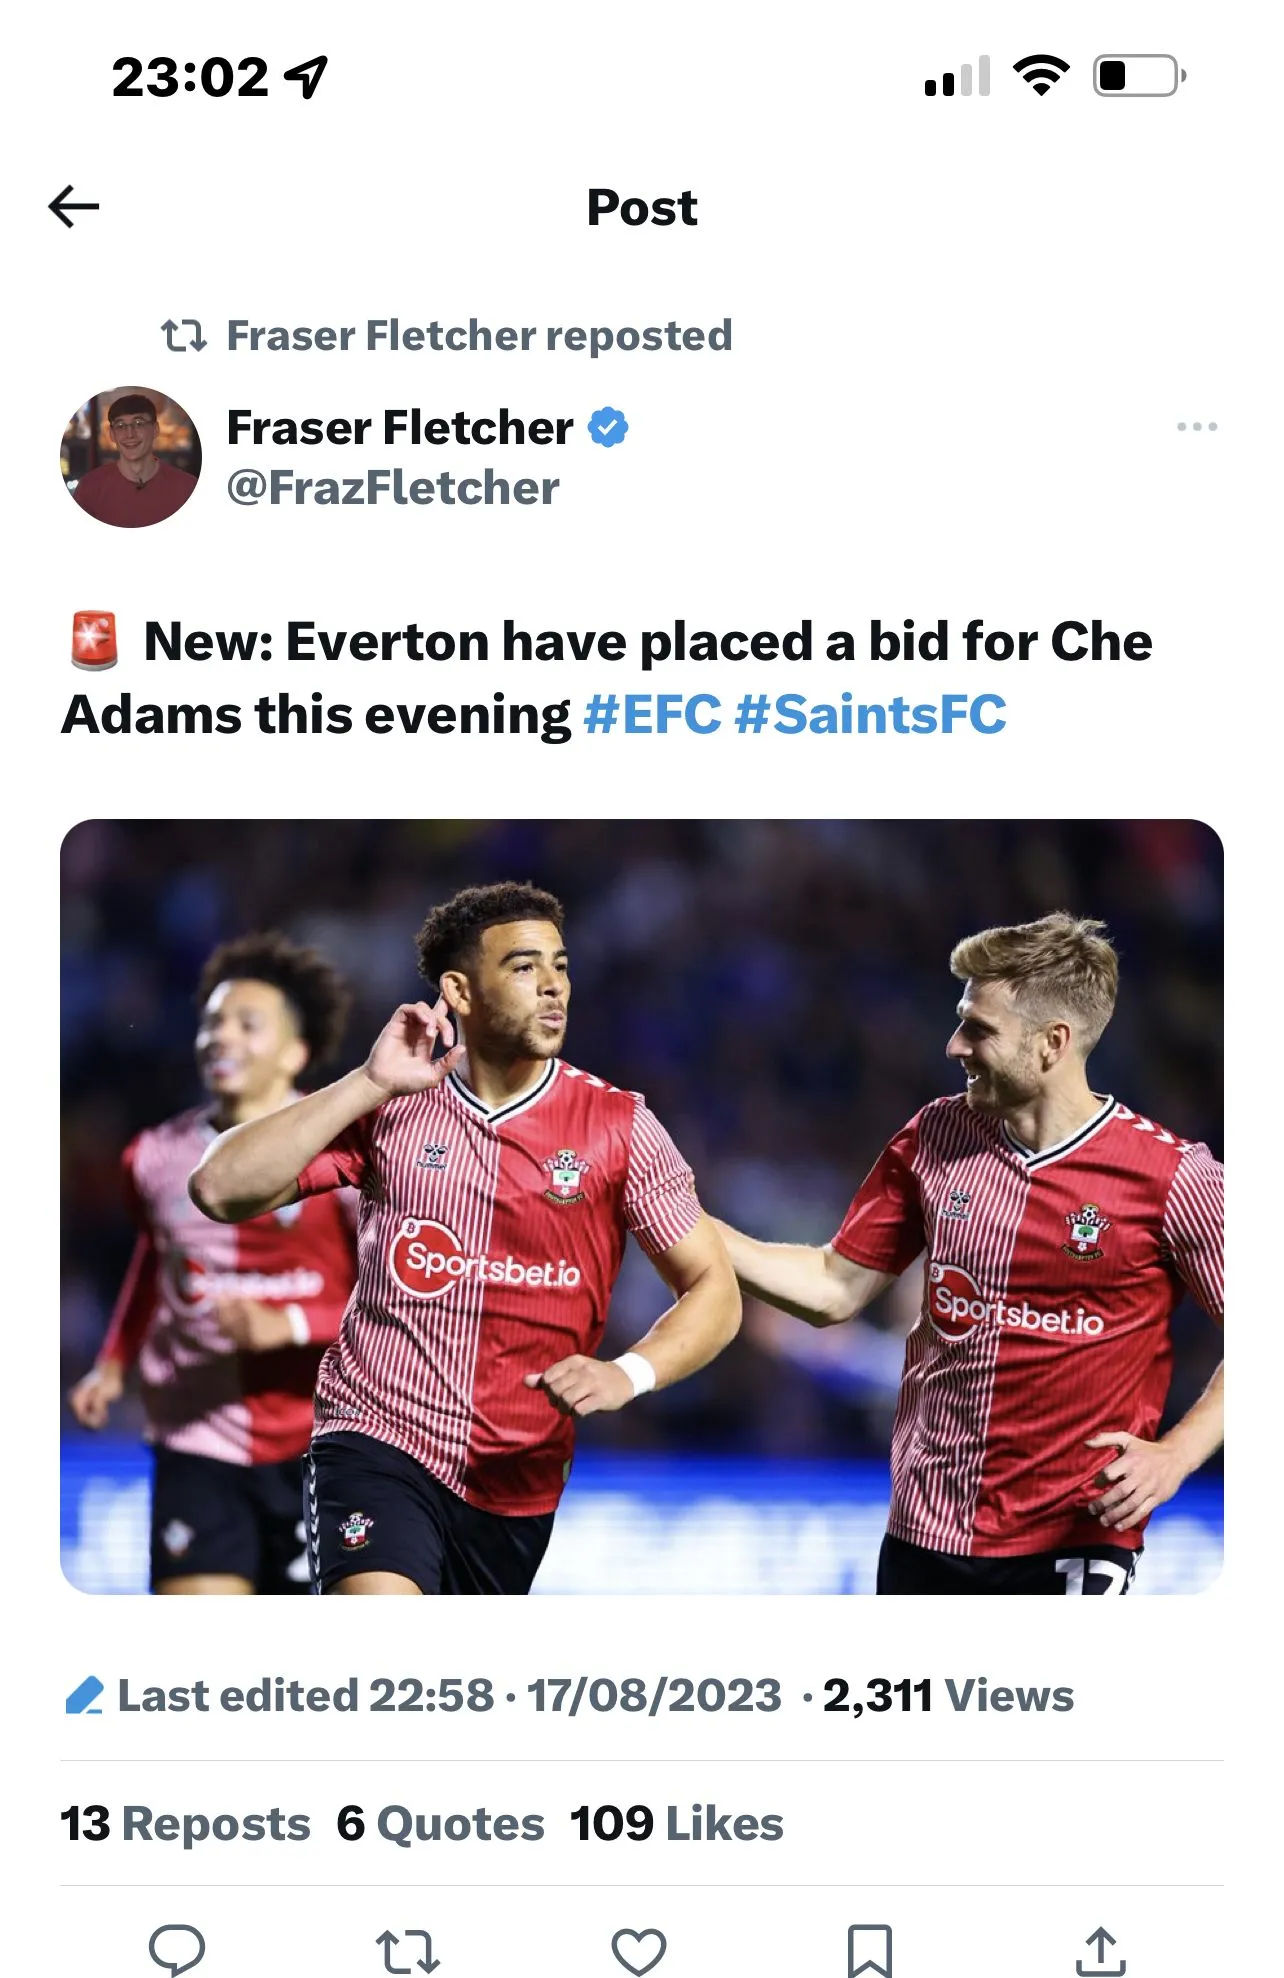Tap the share upload icon

click(1100, 1949)
